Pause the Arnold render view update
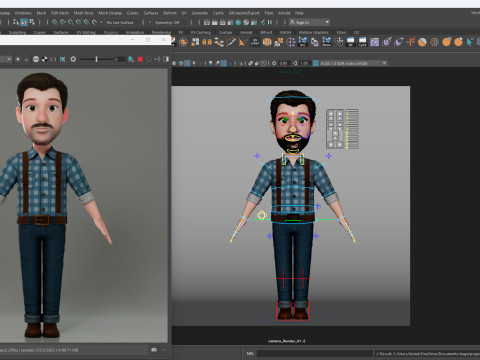The width and height of the screenshot is (480, 360). click(26, 59)
